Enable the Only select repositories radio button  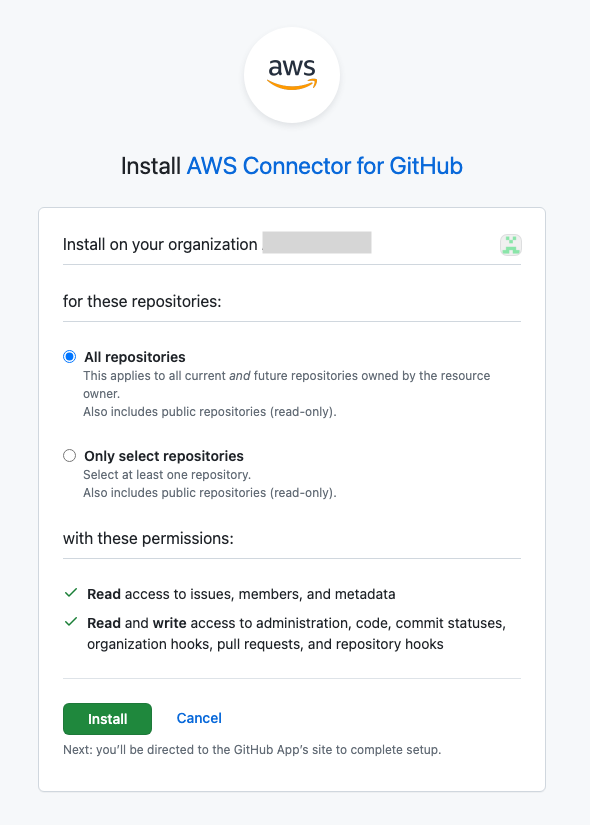[x=69, y=455]
